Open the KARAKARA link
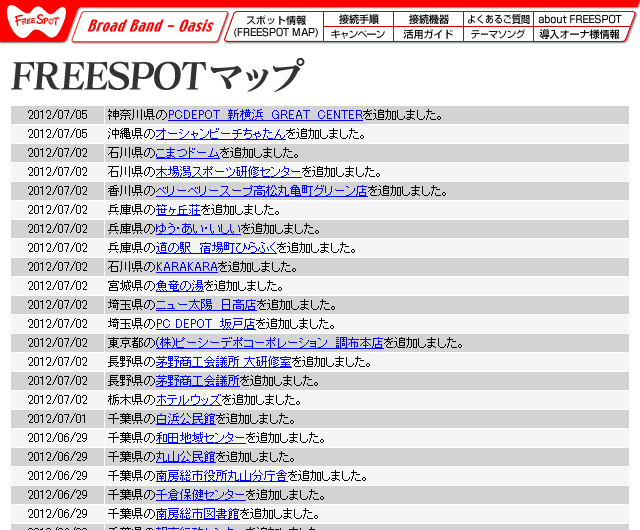640x530 pixels. point(187,267)
